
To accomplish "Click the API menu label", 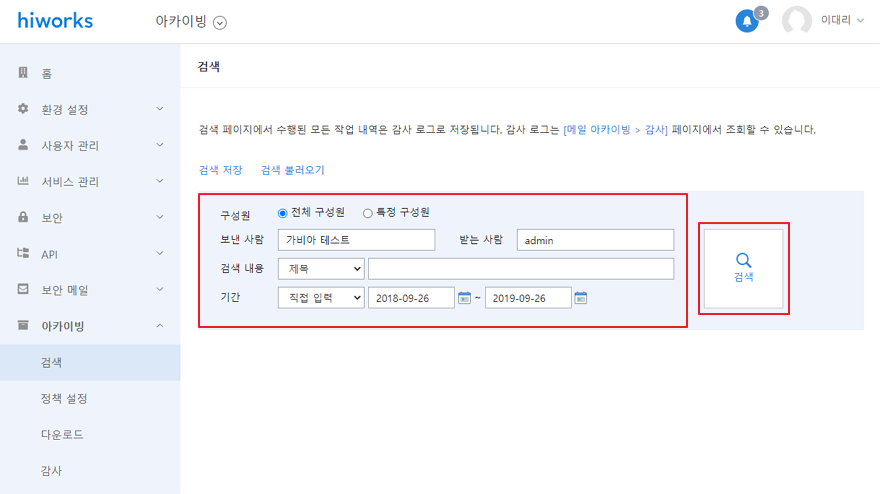I will tap(49, 254).
